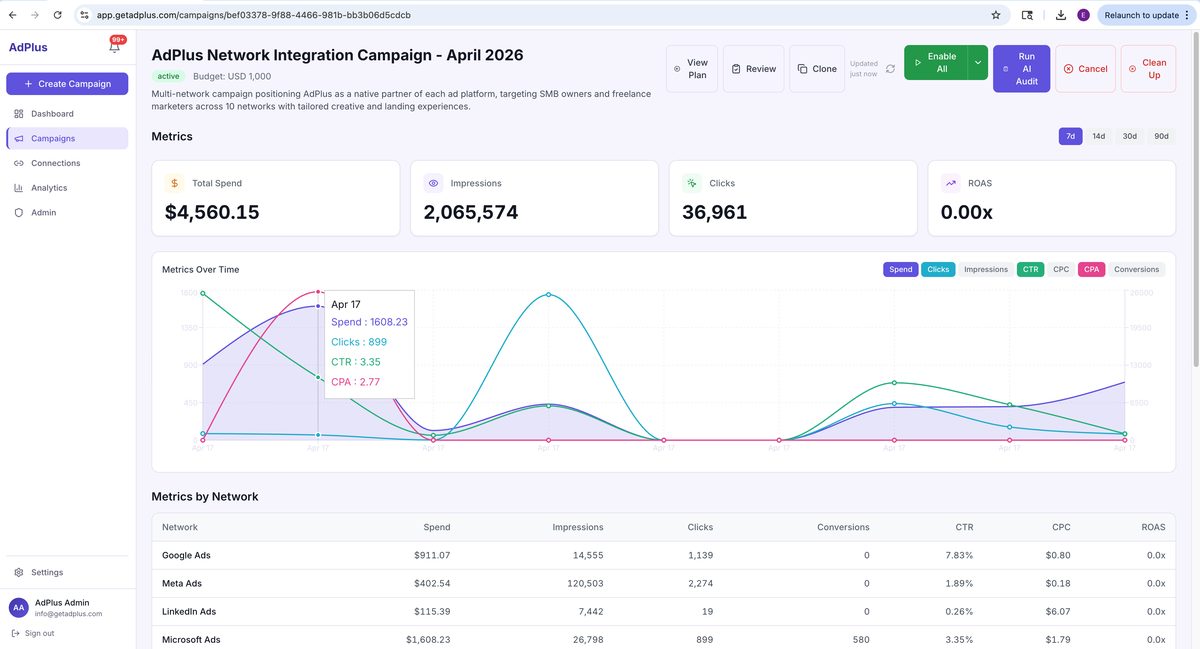1200x649 pixels.
Task: Click the refresh metrics icon
Action: click(890, 69)
